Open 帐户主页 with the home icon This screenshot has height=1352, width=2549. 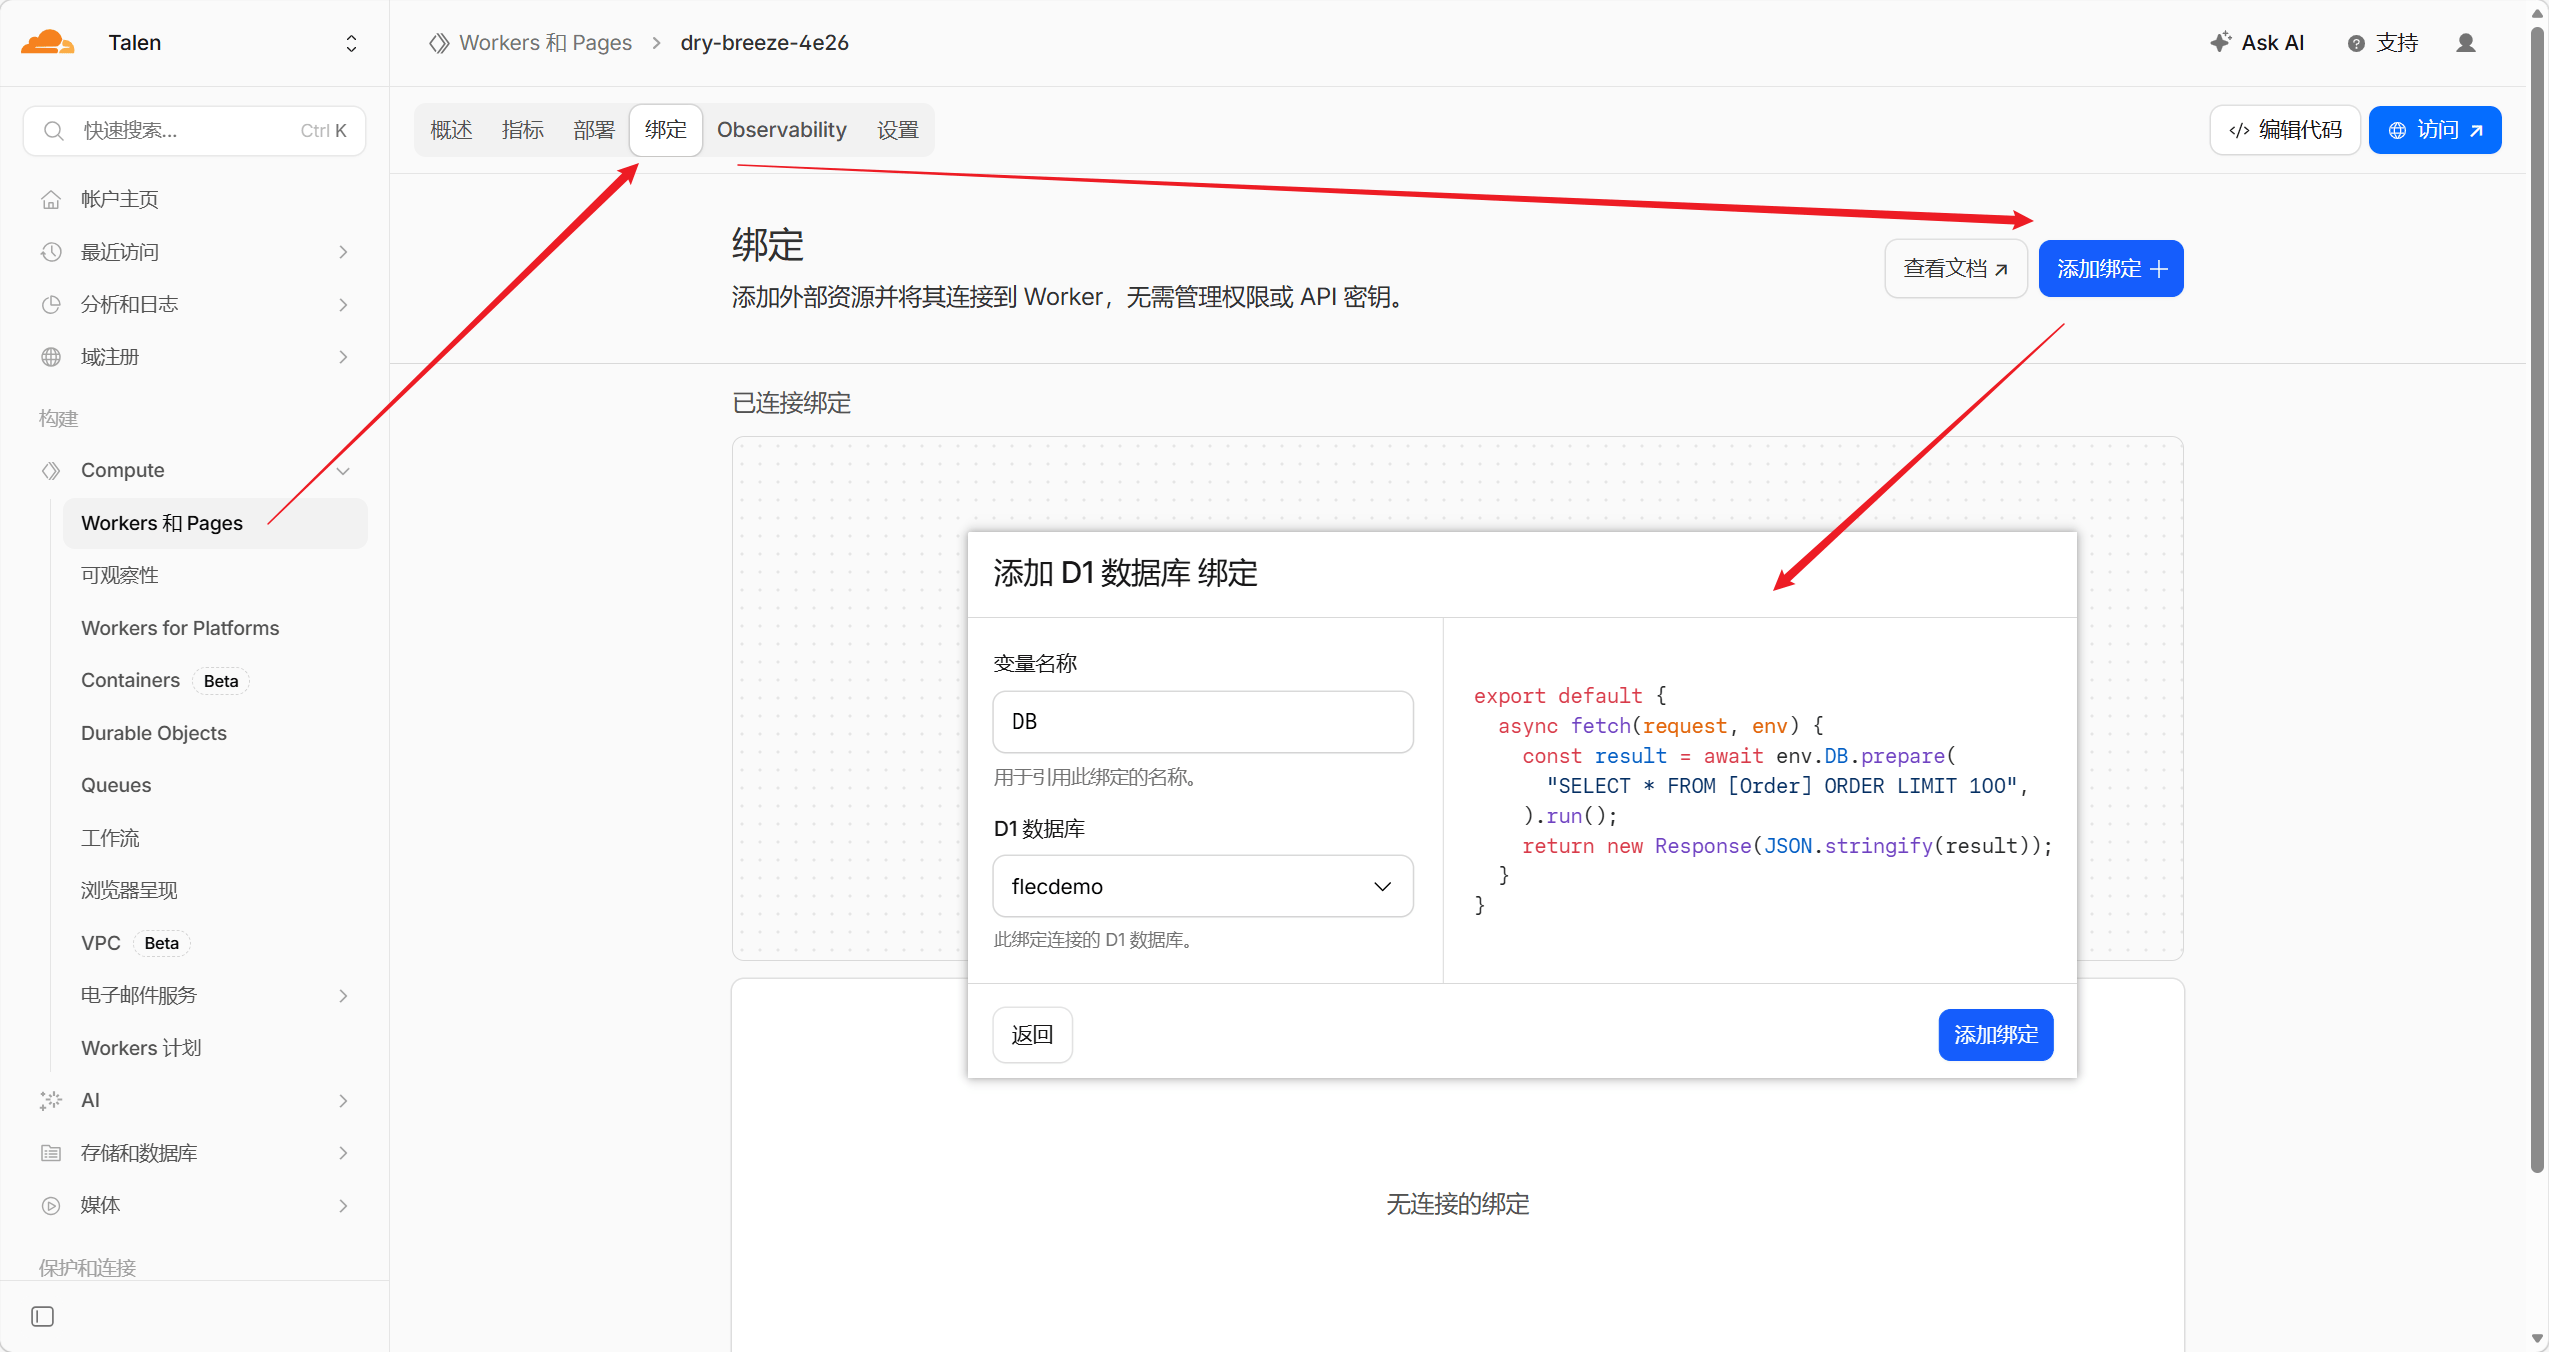click(51, 198)
